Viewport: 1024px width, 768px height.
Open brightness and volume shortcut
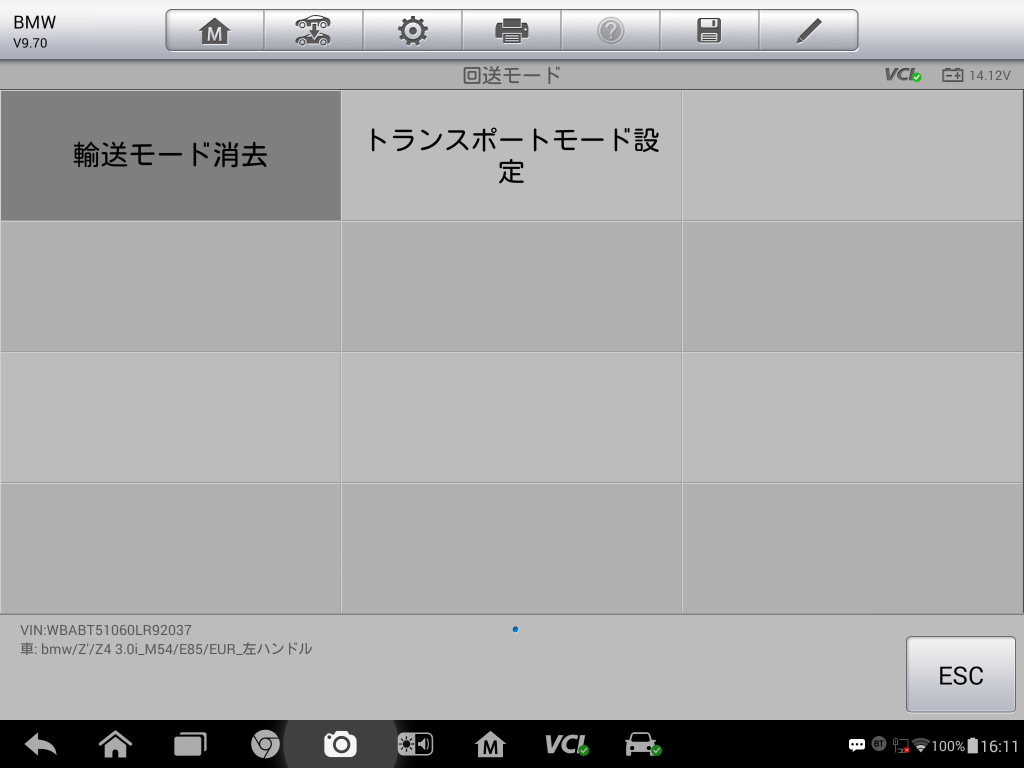tap(415, 744)
